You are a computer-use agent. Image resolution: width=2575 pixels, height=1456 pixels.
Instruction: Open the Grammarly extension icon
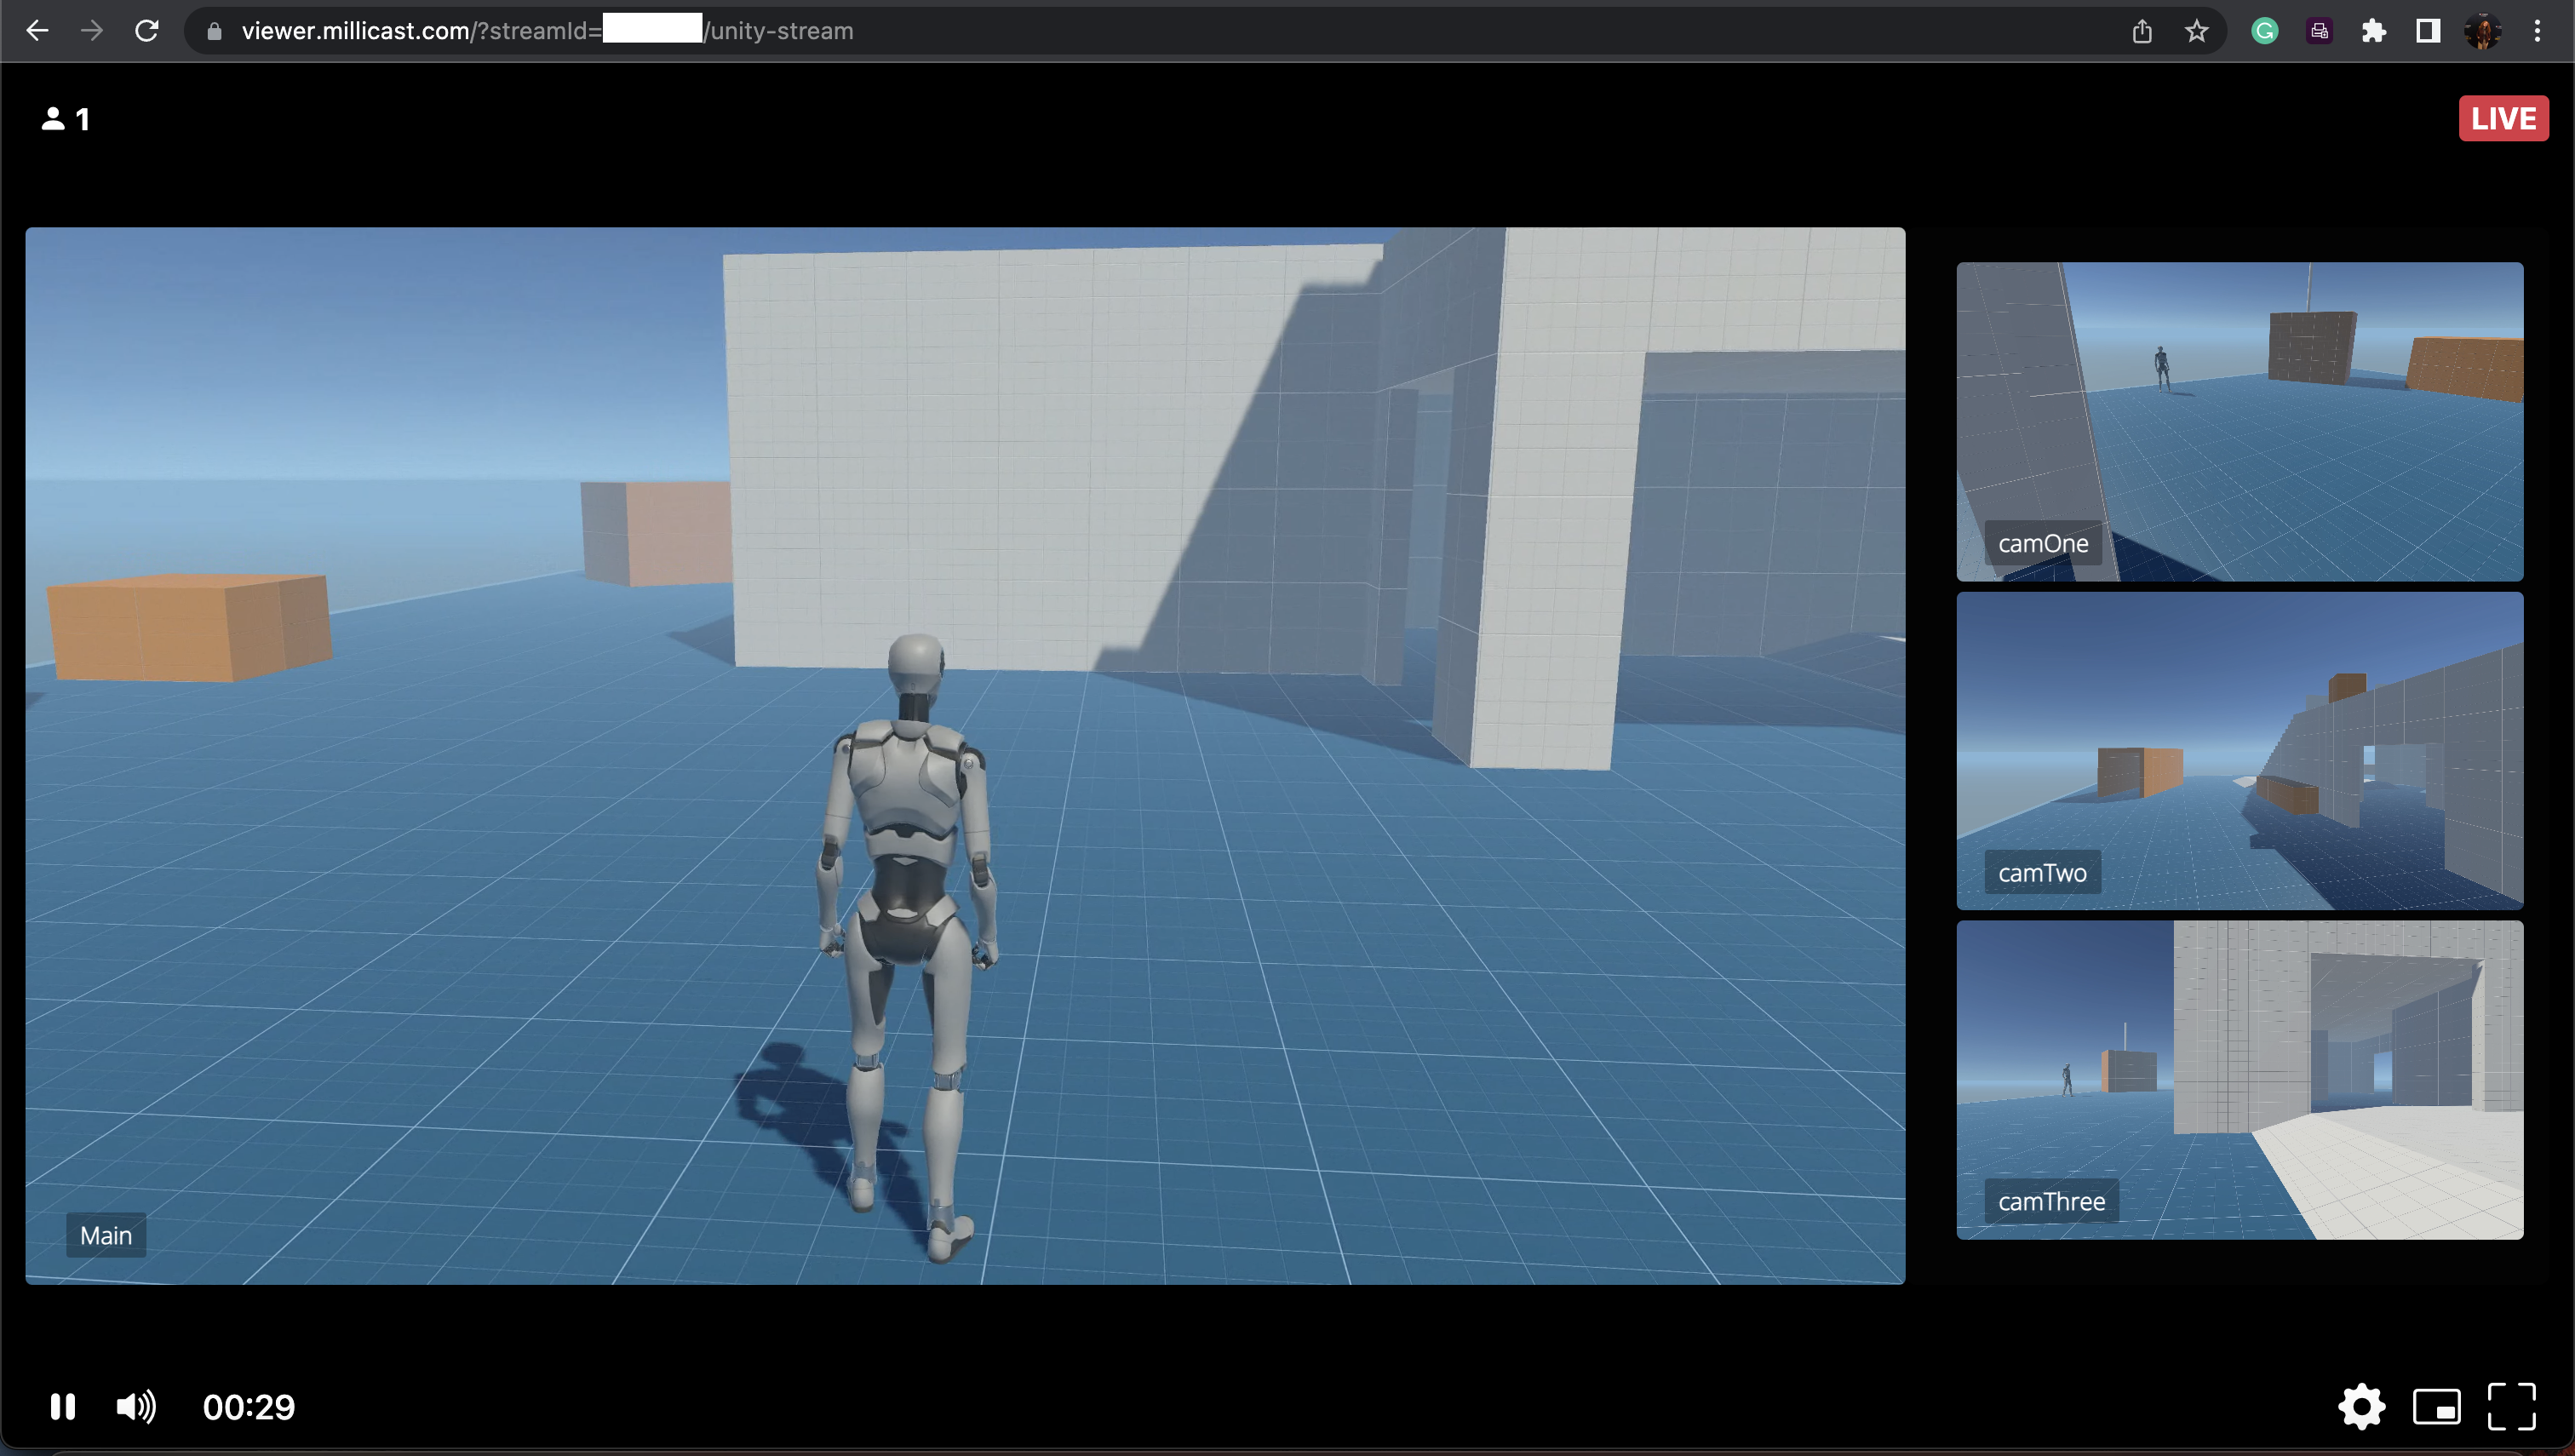(x=2265, y=31)
